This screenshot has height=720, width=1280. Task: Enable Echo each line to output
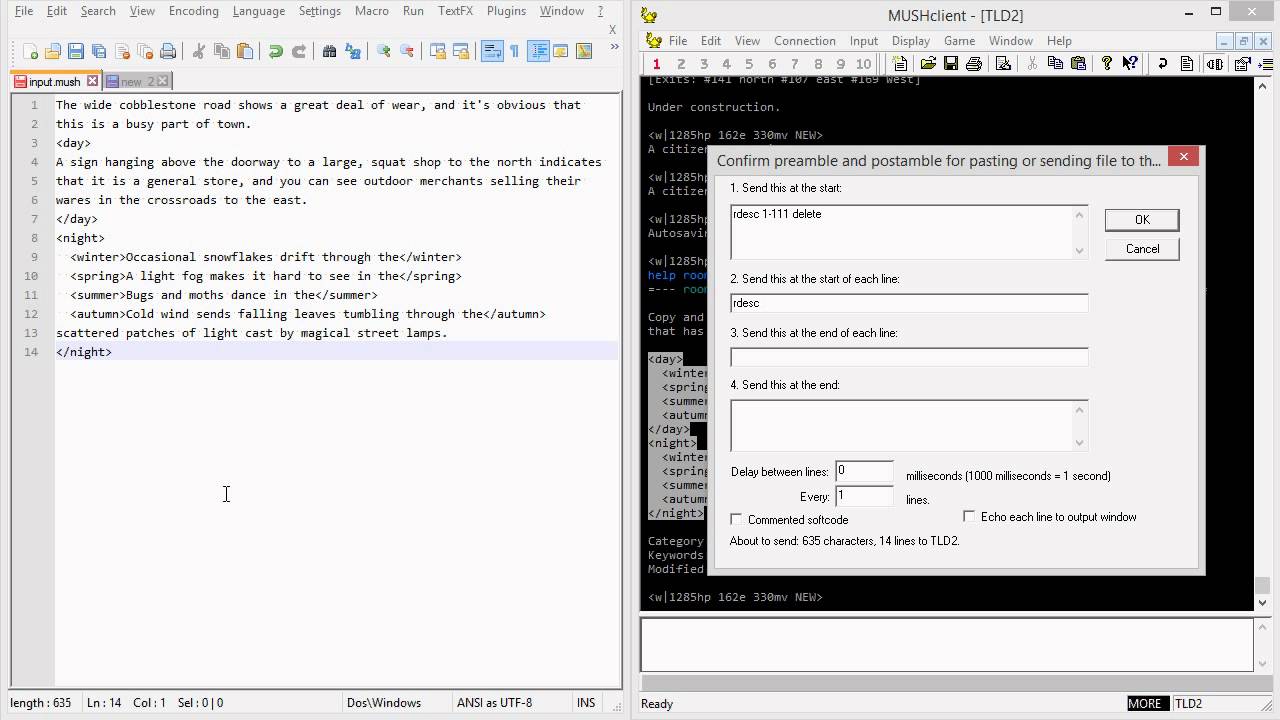click(969, 517)
